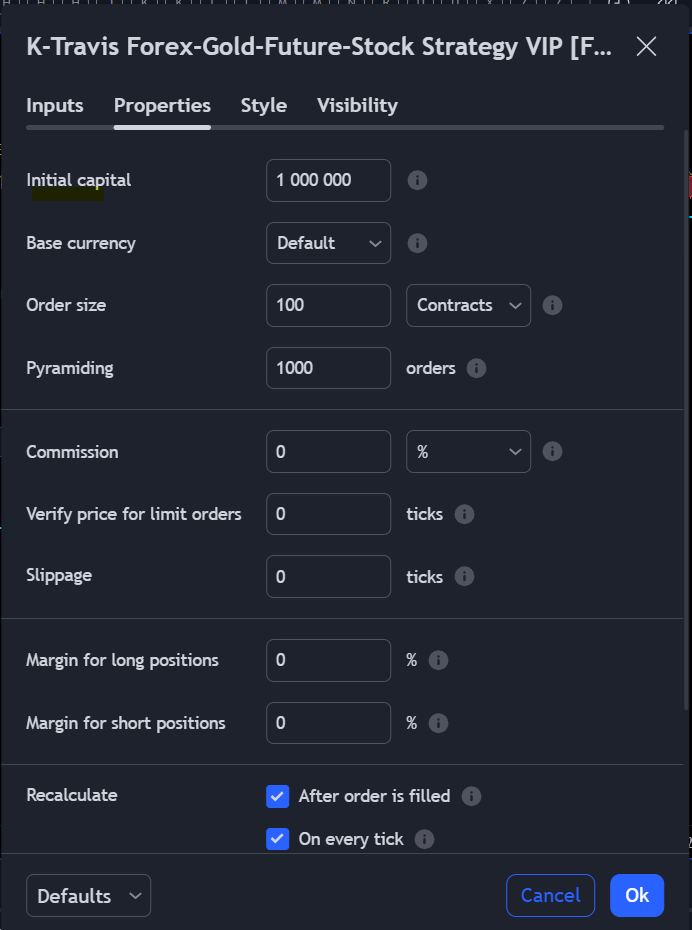Open the Base currency Default dropdown
This screenshot has height=930, width=692.
tap(328, 243)
